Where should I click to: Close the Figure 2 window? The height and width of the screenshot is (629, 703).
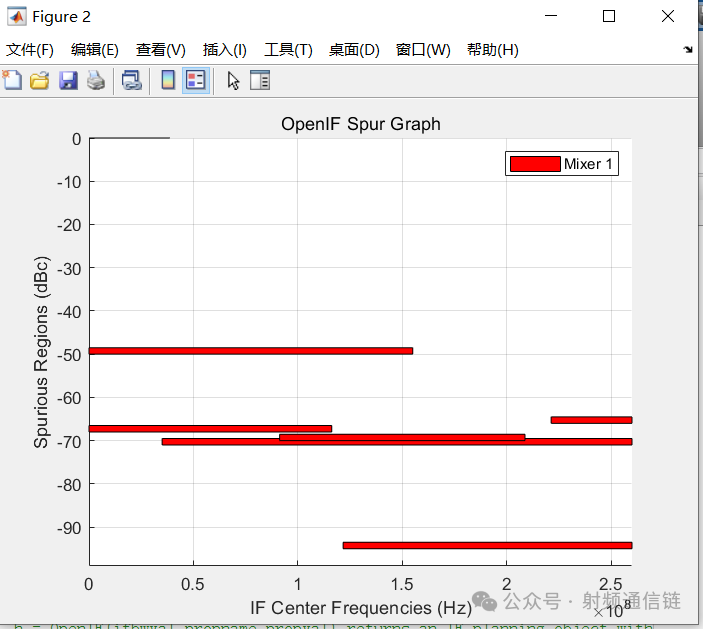click(668, 16)
